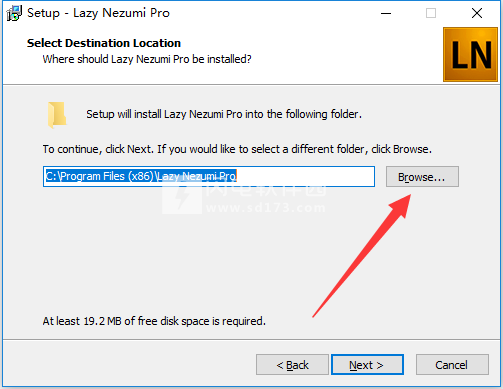Click the 'Where should Lazy Nezumi Pro be installed?' text
This screenshot has width=503, height=389.
pos(147,59)
